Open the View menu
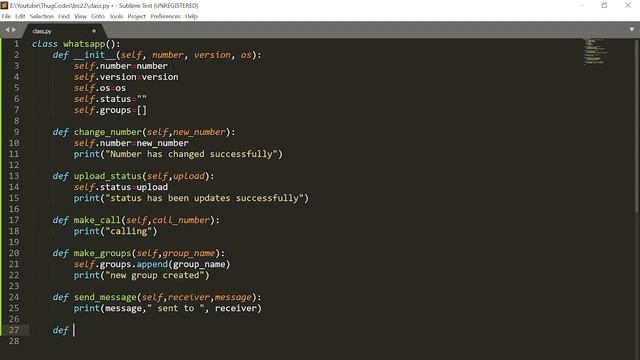This screenshot has width=640, height=360. [80, 16]
